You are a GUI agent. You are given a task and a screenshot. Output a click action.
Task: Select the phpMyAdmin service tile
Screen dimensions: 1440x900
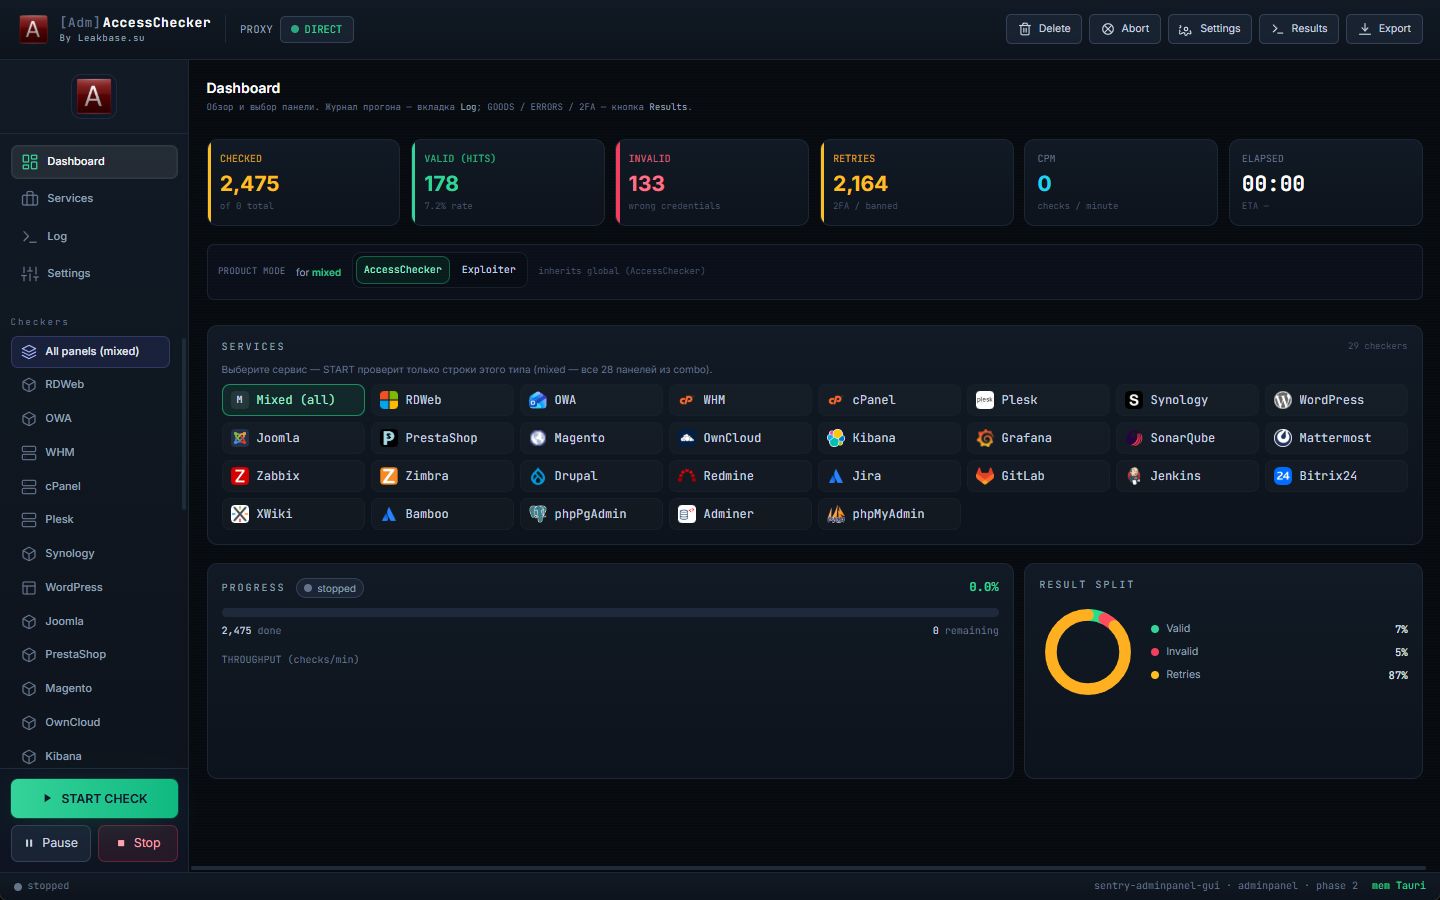pyautogui.click(x=889, y=514)
